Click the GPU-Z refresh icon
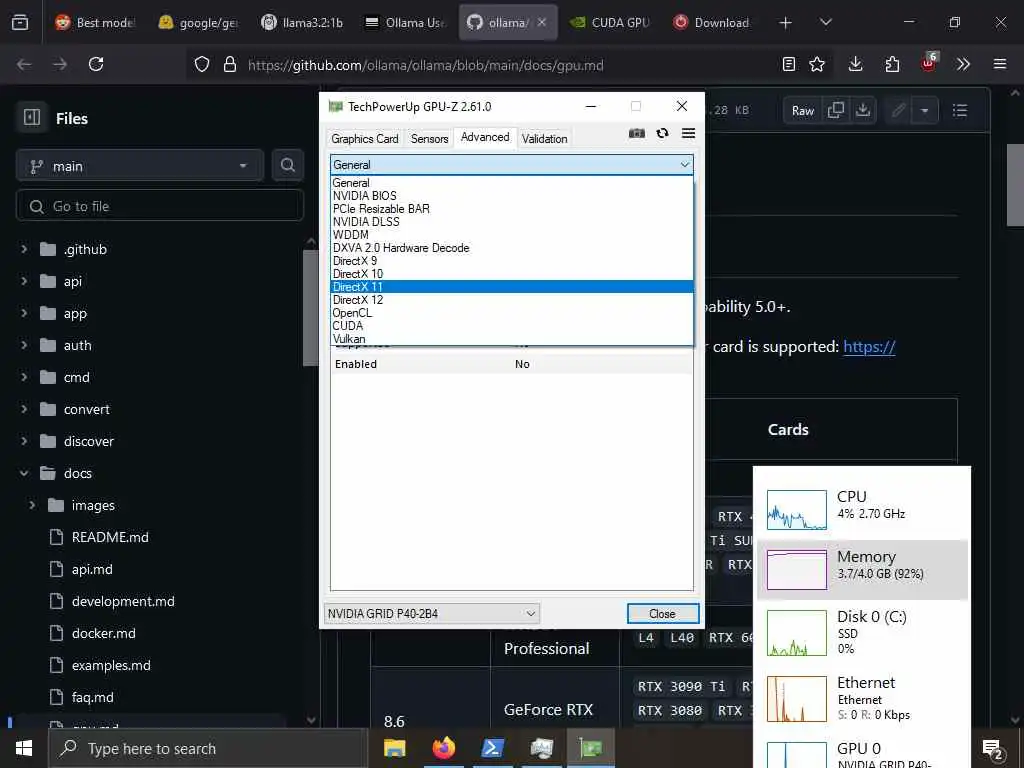The height and width of the screenshot is (768, 1024). click(x=662, y=133)
